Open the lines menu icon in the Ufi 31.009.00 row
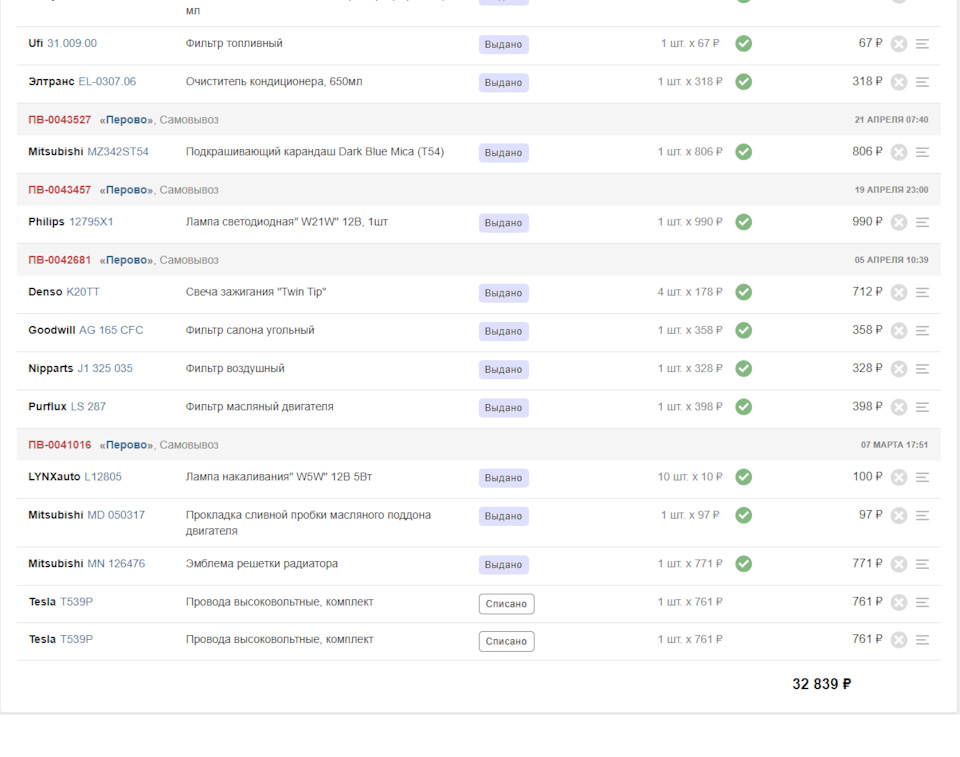This screenshot has height=757, width=960. tap(922, 44)
